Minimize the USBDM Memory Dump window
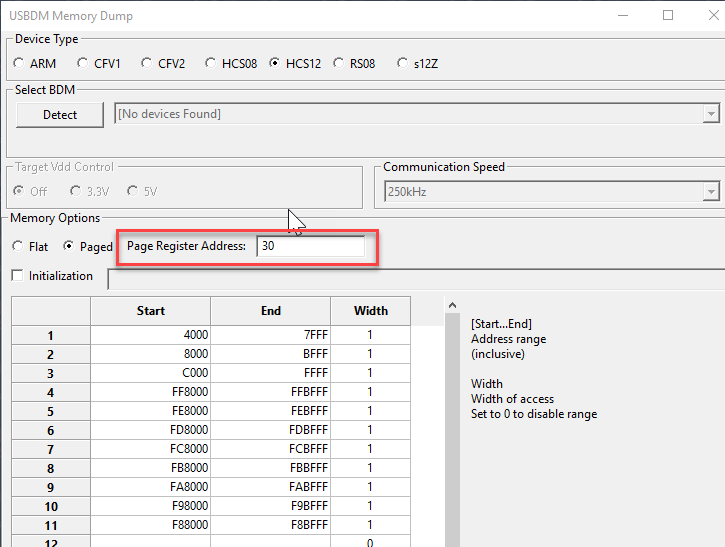This screenshot has height=547, width=725. tap(623, 15)
